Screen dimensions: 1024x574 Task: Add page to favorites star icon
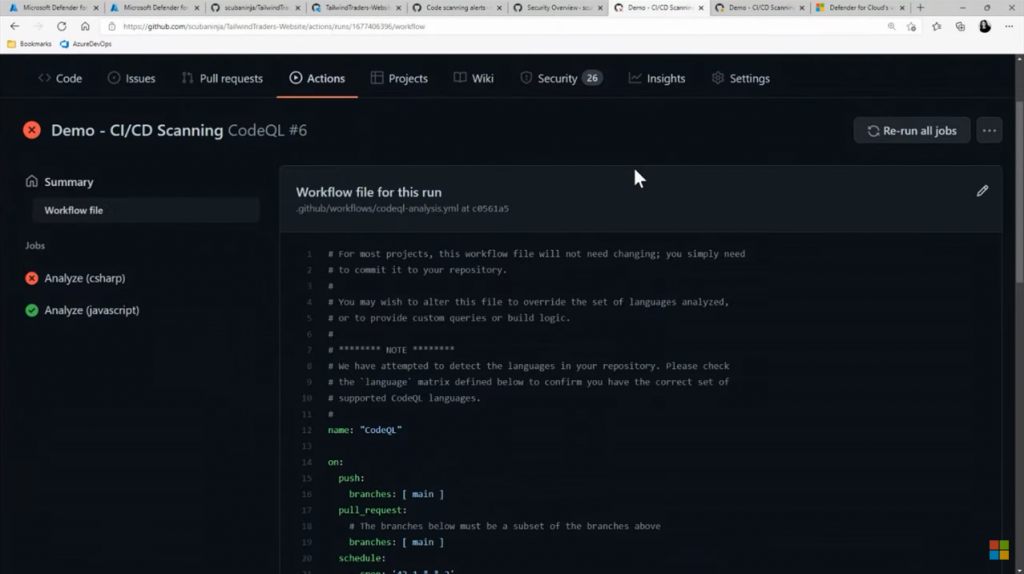click(x=911, y=26)
